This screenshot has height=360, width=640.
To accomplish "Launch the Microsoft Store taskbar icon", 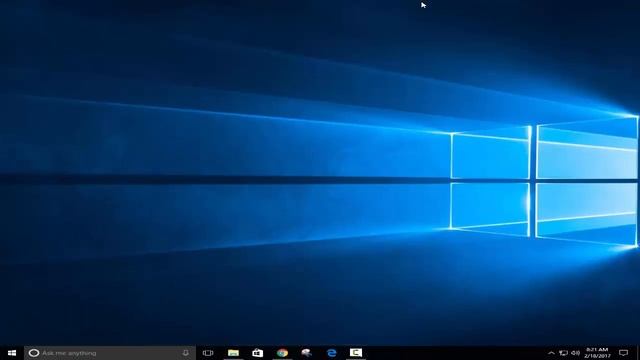I will tap(258, 353).
